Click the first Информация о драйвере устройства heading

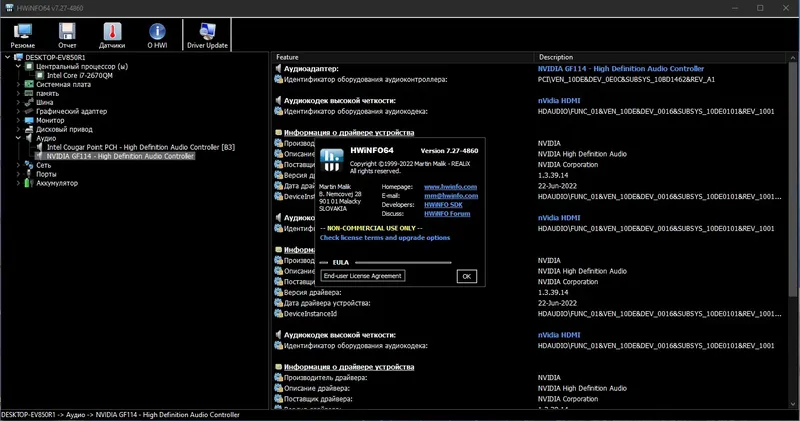349,133
